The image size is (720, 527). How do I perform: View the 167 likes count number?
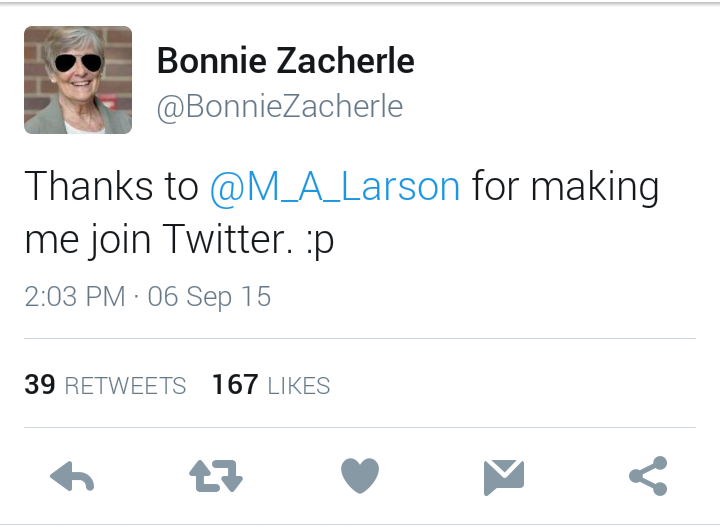point(234,385)
